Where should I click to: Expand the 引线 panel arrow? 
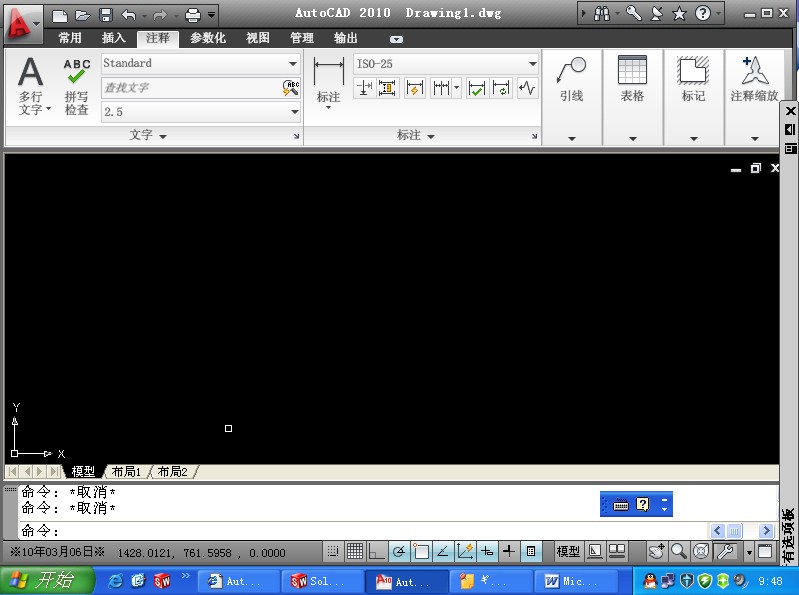[572, 139]
